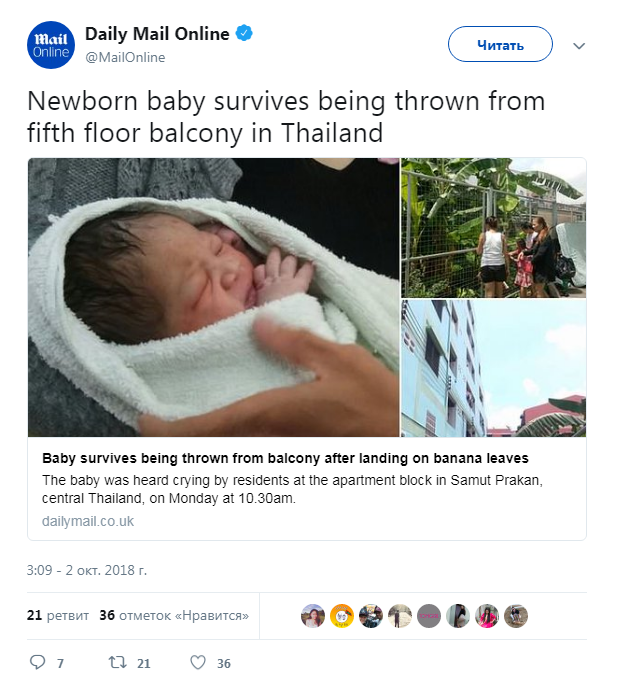Click the Daily Mail Online profile avatar
The width and height of the screenshot is (620, 692).
pyautogui.click(x=51, y=45)
